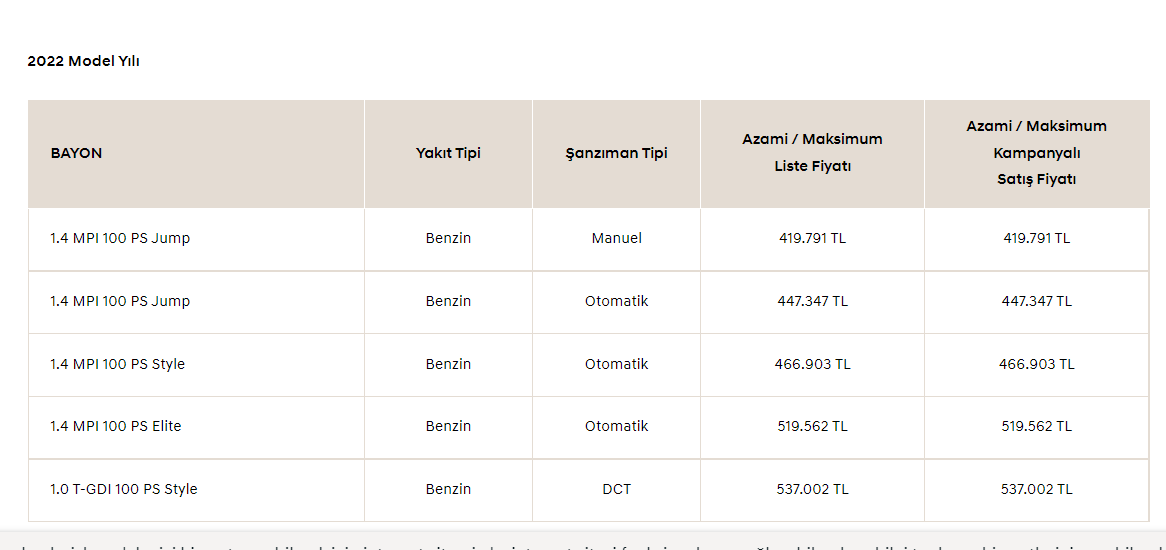This screenshot has height=550, width=1166.
Task: Click the "2022 Model Yılı" heading
Action: point(83,61)
